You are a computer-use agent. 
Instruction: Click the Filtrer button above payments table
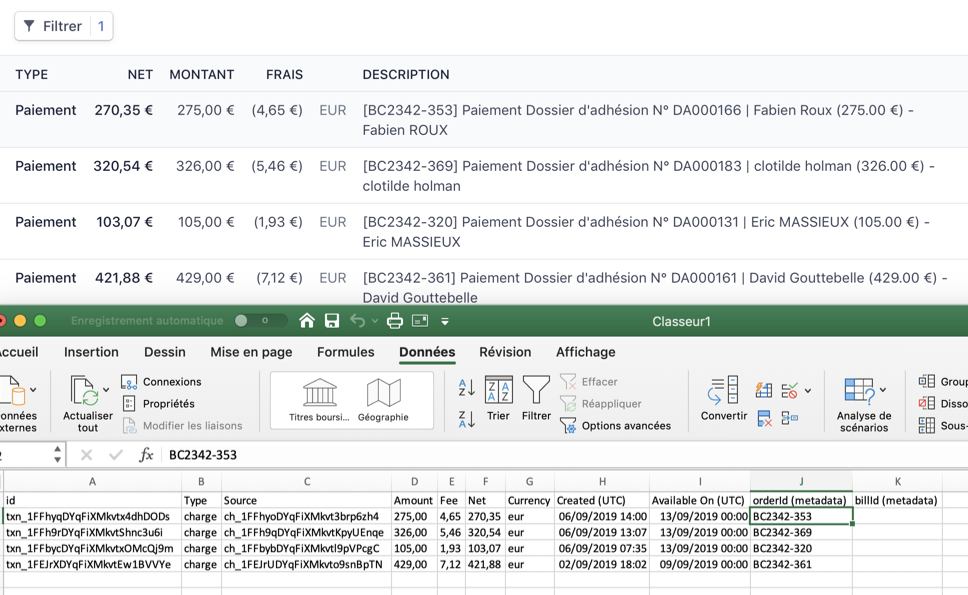(x=63, y=26)
